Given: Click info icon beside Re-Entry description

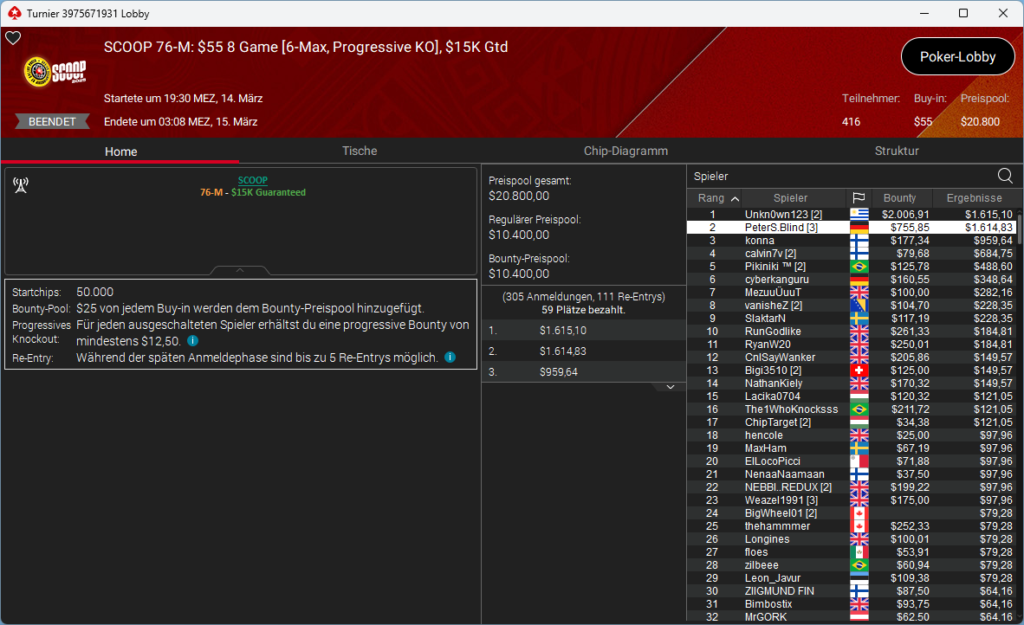Looking at the screenshot, I should [x=450, y=357].
